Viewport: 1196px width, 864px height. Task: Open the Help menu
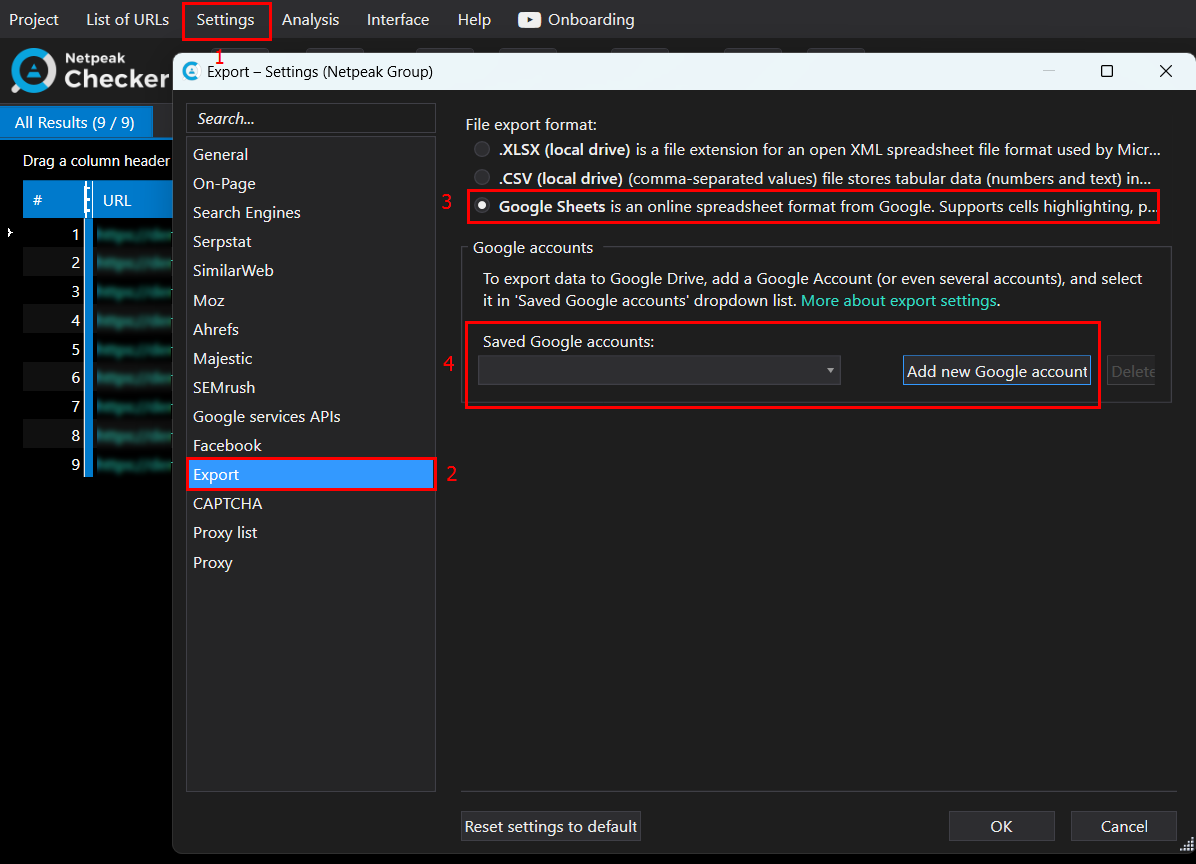(x=474, y=20)
